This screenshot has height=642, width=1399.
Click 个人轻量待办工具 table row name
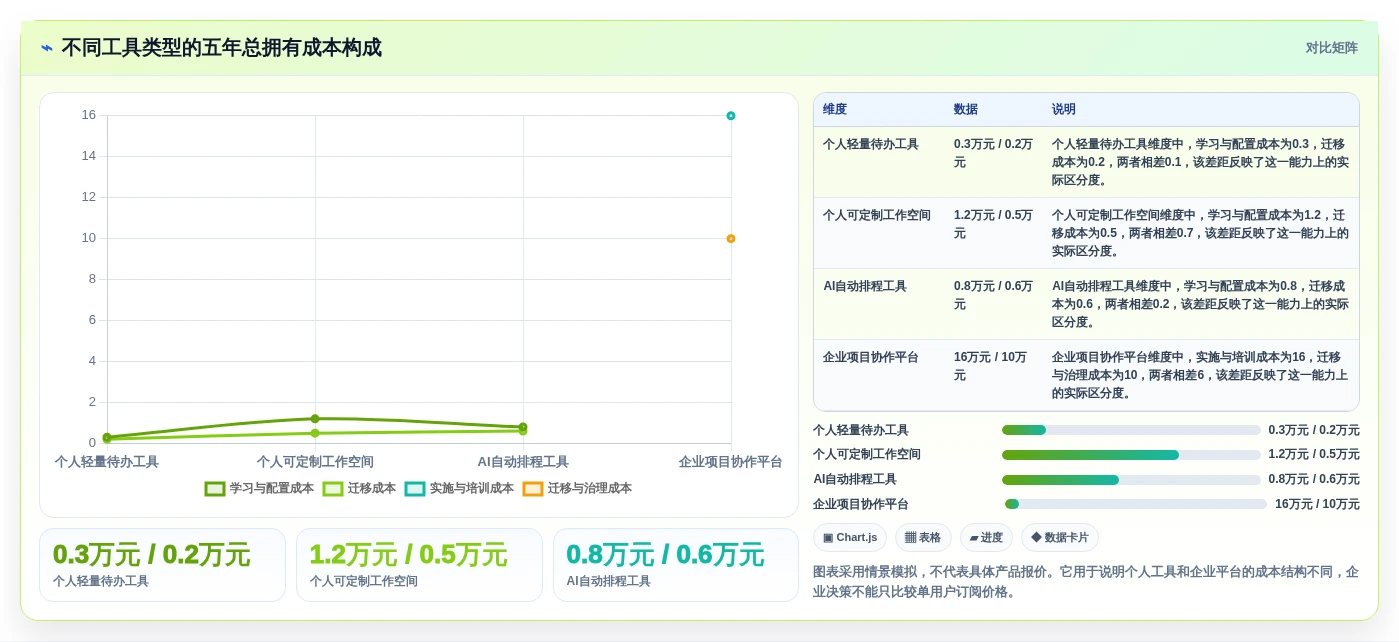(871, 145)
